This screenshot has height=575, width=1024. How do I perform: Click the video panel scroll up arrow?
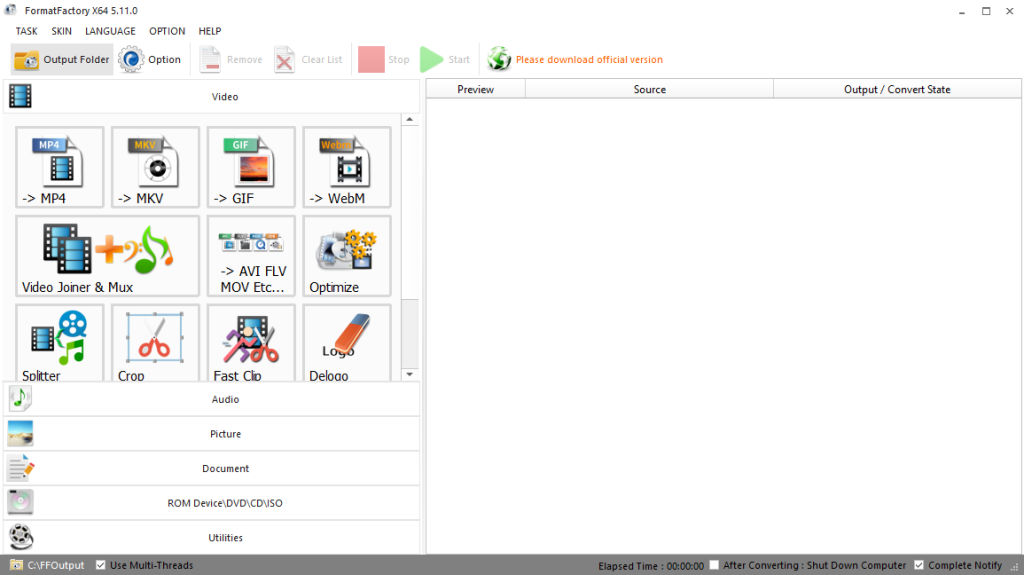[409, 120]
